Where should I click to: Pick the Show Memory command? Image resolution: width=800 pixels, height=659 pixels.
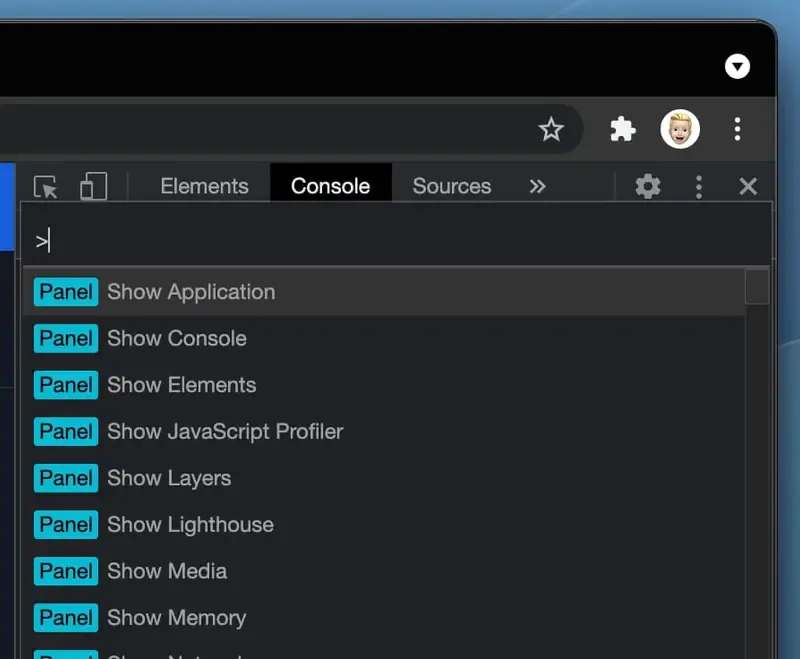(x=384, y=618)
